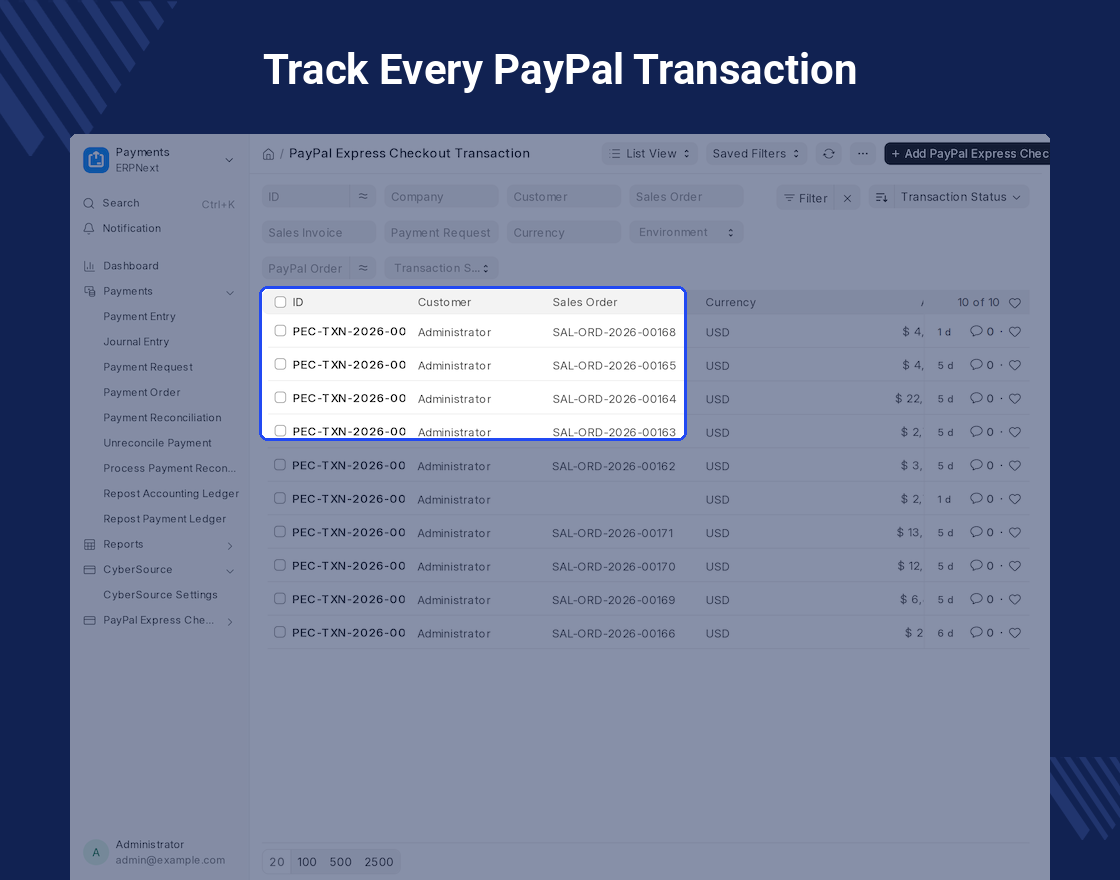Open the Transaction S... filter dropdown

click(x=441, y=268)
